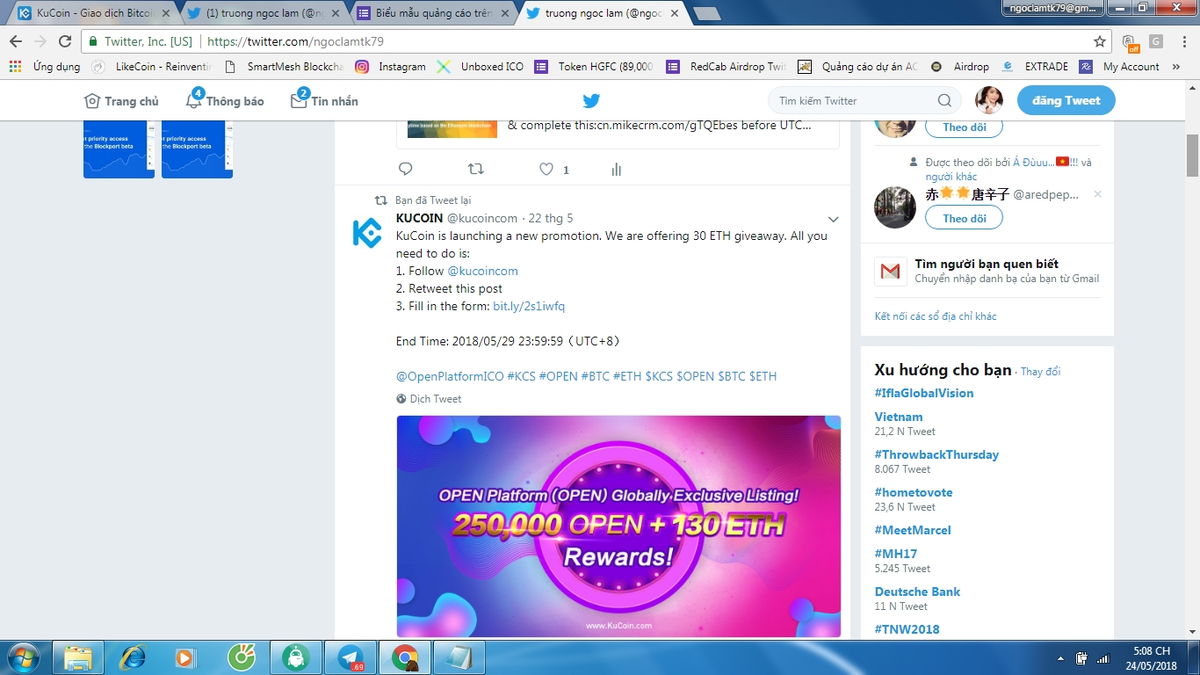The width and height of the screenshot is (1200, 675).
Task: Expand KUCOIN tweet options chevron
Action: (833, 219)
